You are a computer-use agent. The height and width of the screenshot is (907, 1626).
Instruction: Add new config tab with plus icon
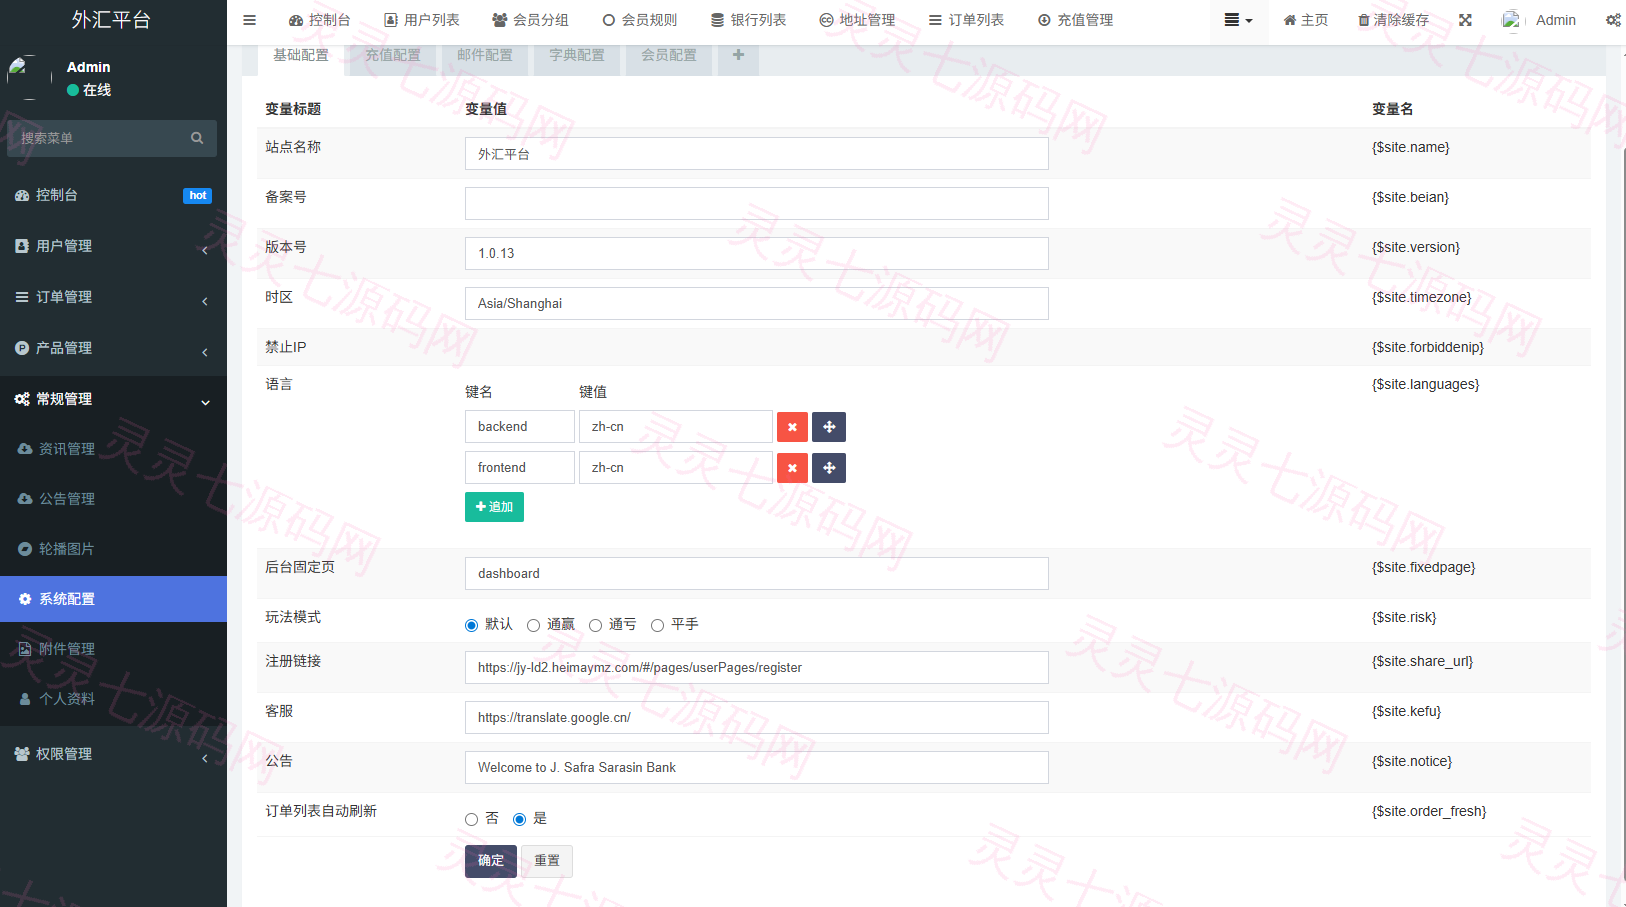(x=738, y=55)
